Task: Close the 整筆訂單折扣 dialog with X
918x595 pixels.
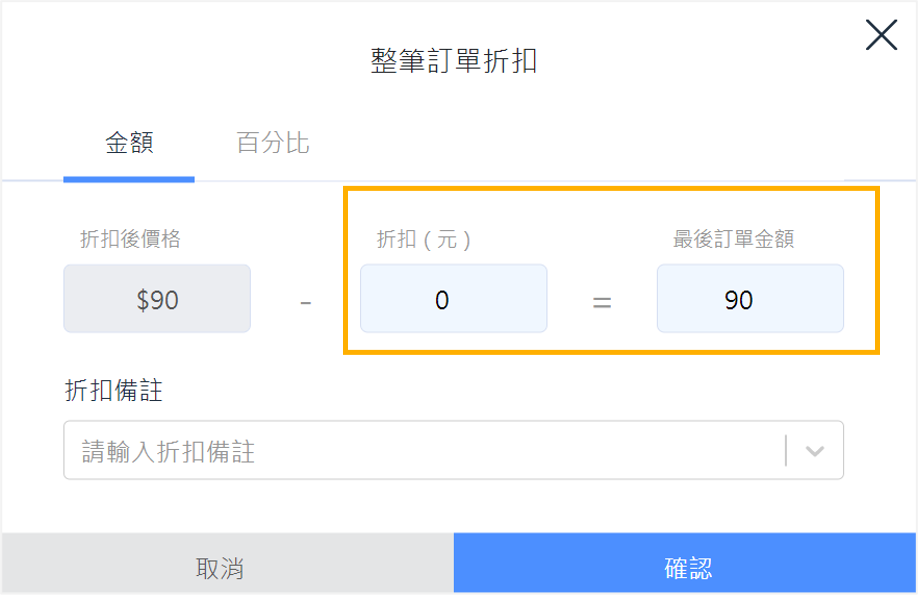Action: [881, 35]
